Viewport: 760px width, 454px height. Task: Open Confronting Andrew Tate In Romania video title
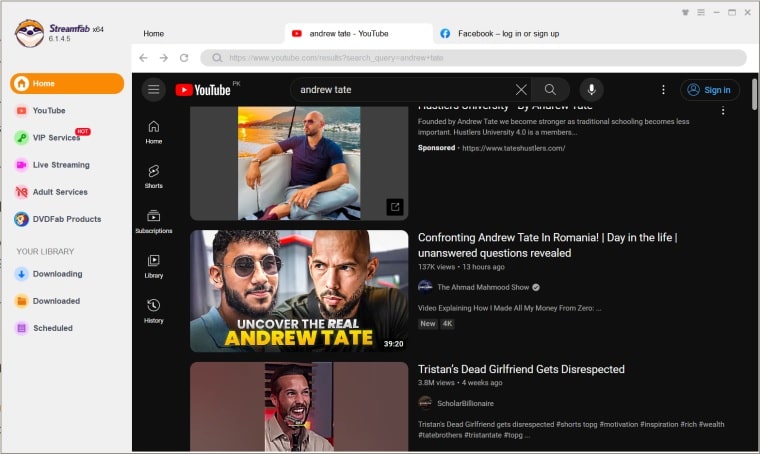[548, 245]
